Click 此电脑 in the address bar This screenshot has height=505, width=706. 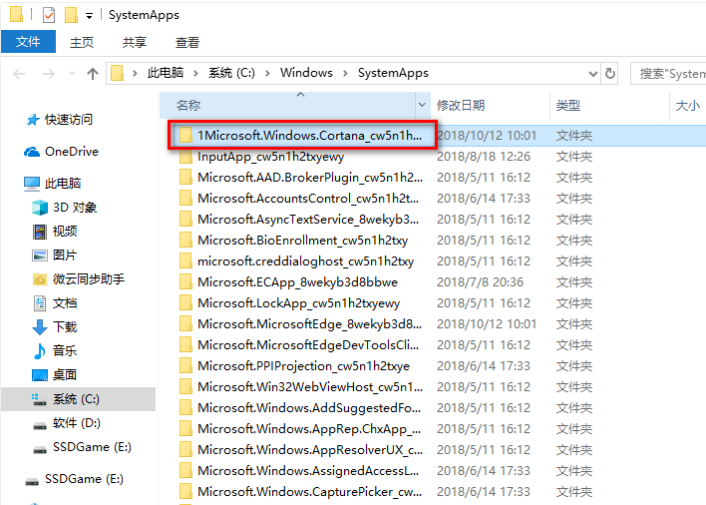click(165, 73)
